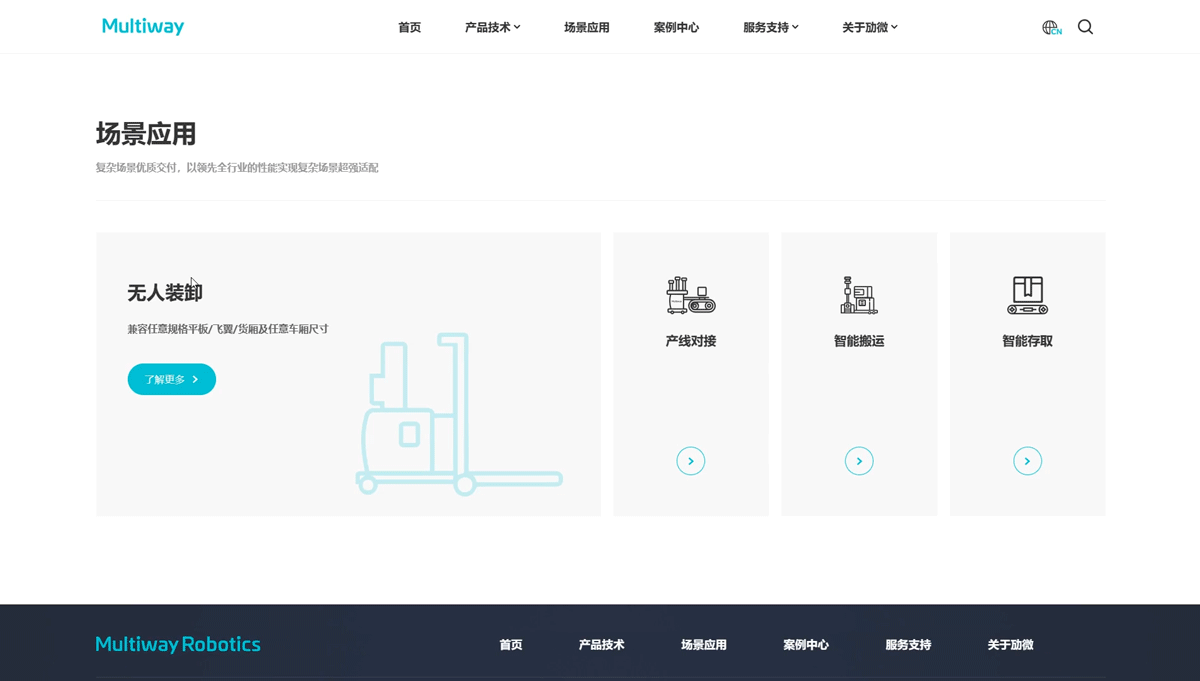The image size is (1200, 681).
Task: Expand the 关于劢微 dropdown menu
Action: (x=869, y=28)
